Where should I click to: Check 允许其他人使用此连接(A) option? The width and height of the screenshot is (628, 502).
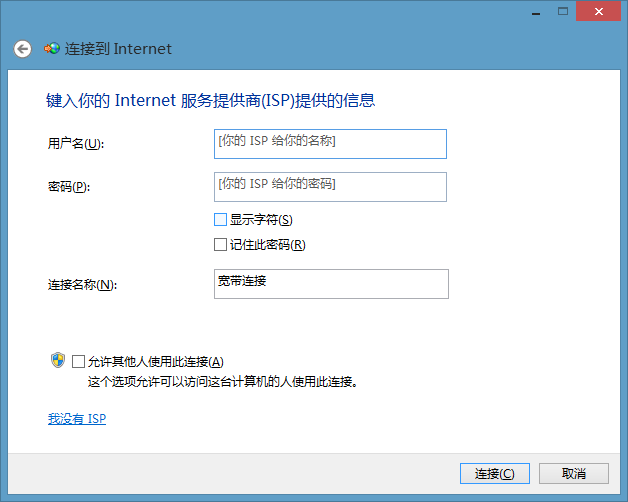[78, 361]
